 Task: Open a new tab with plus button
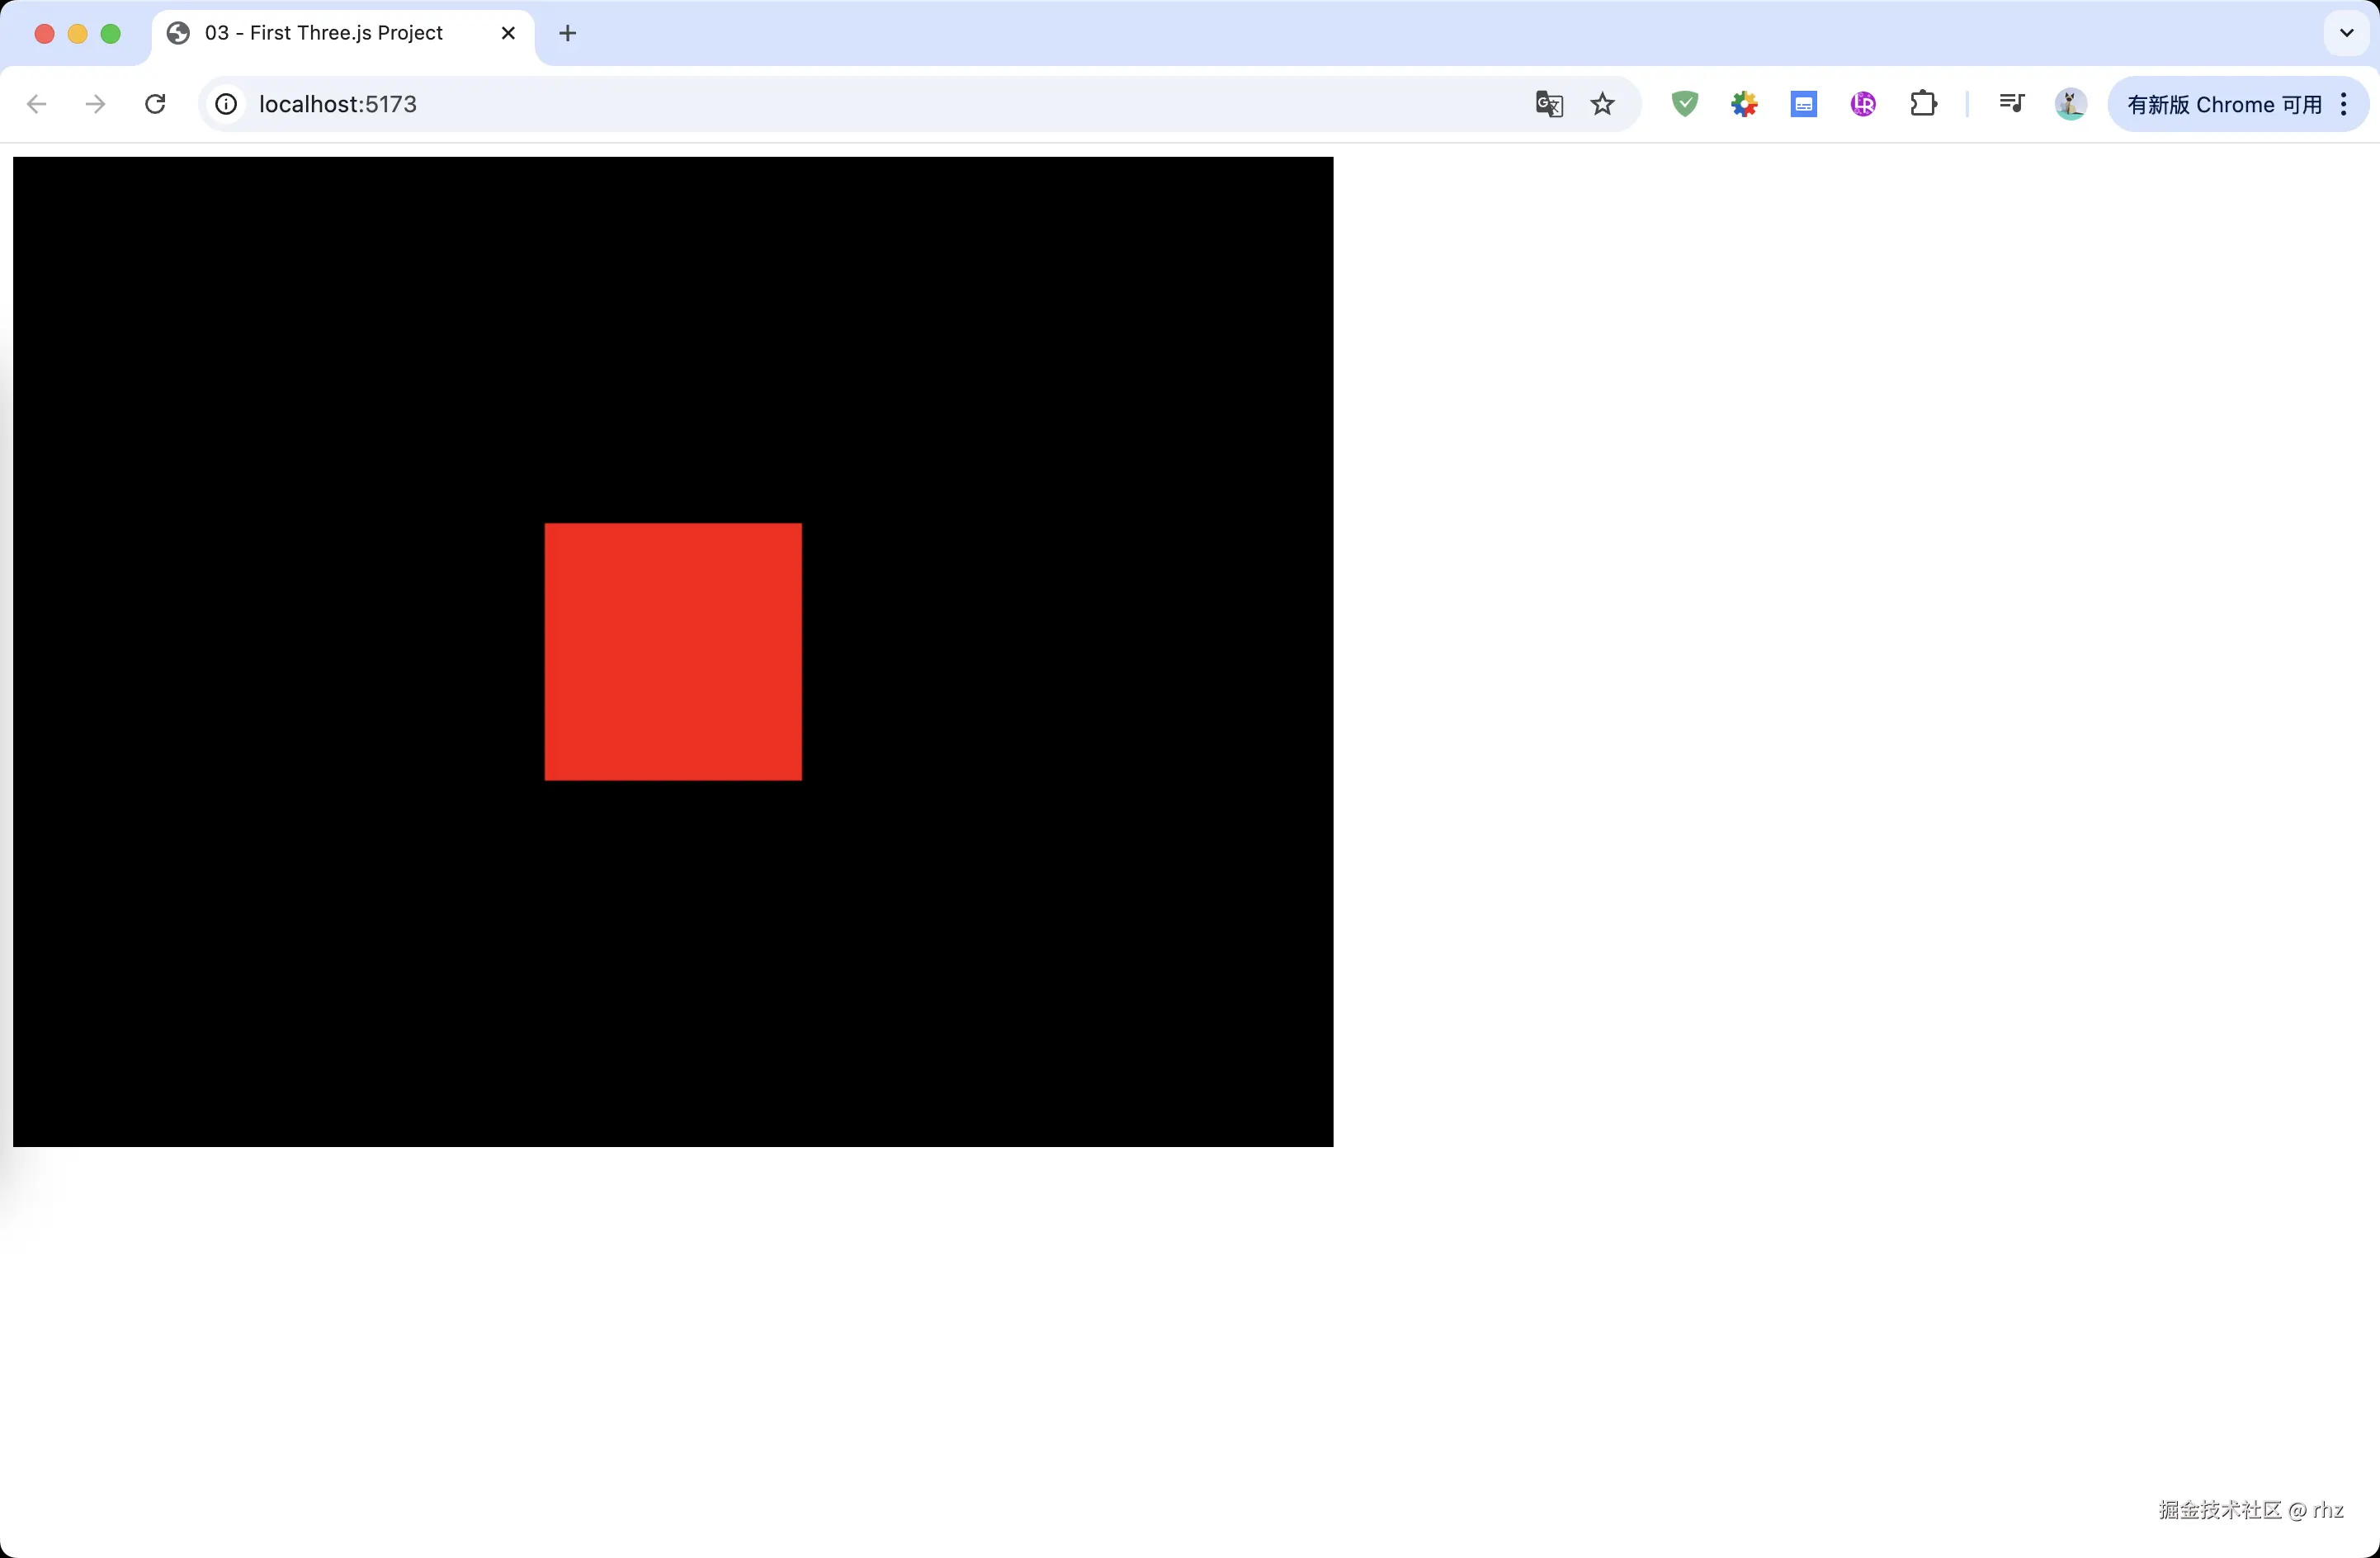tap(567, 33)
